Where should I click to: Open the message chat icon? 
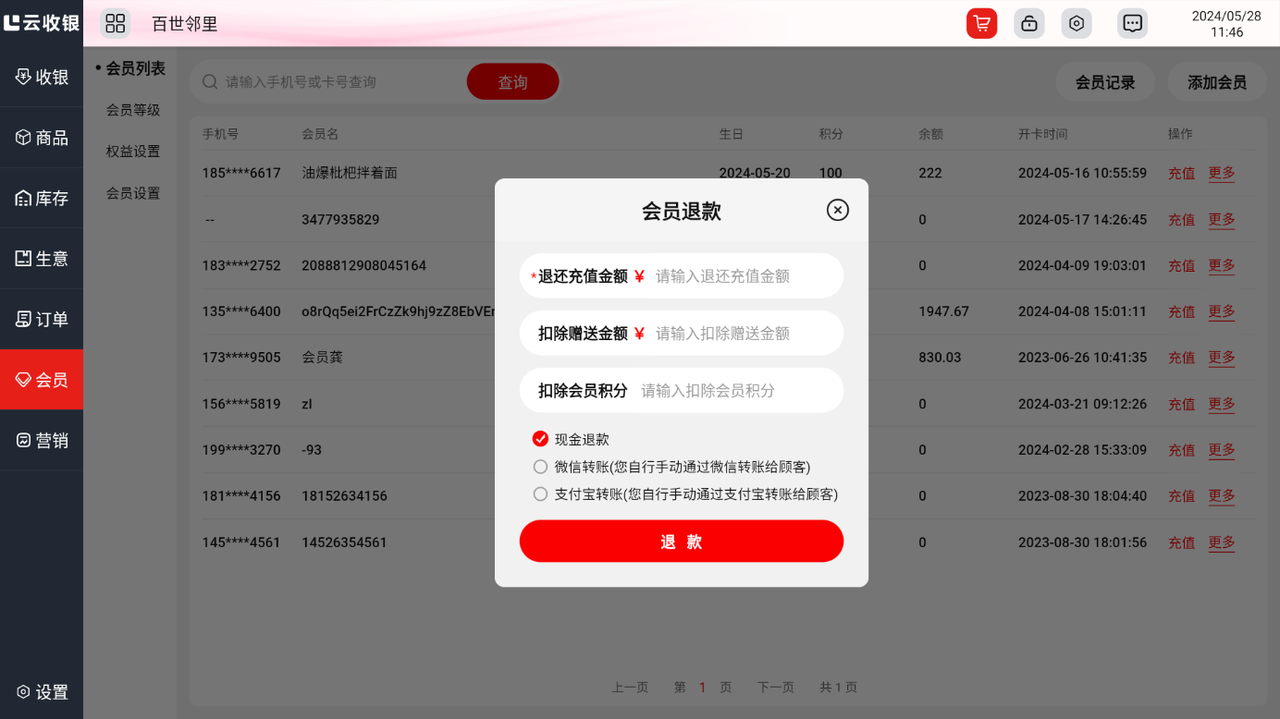pos(1132,24)
